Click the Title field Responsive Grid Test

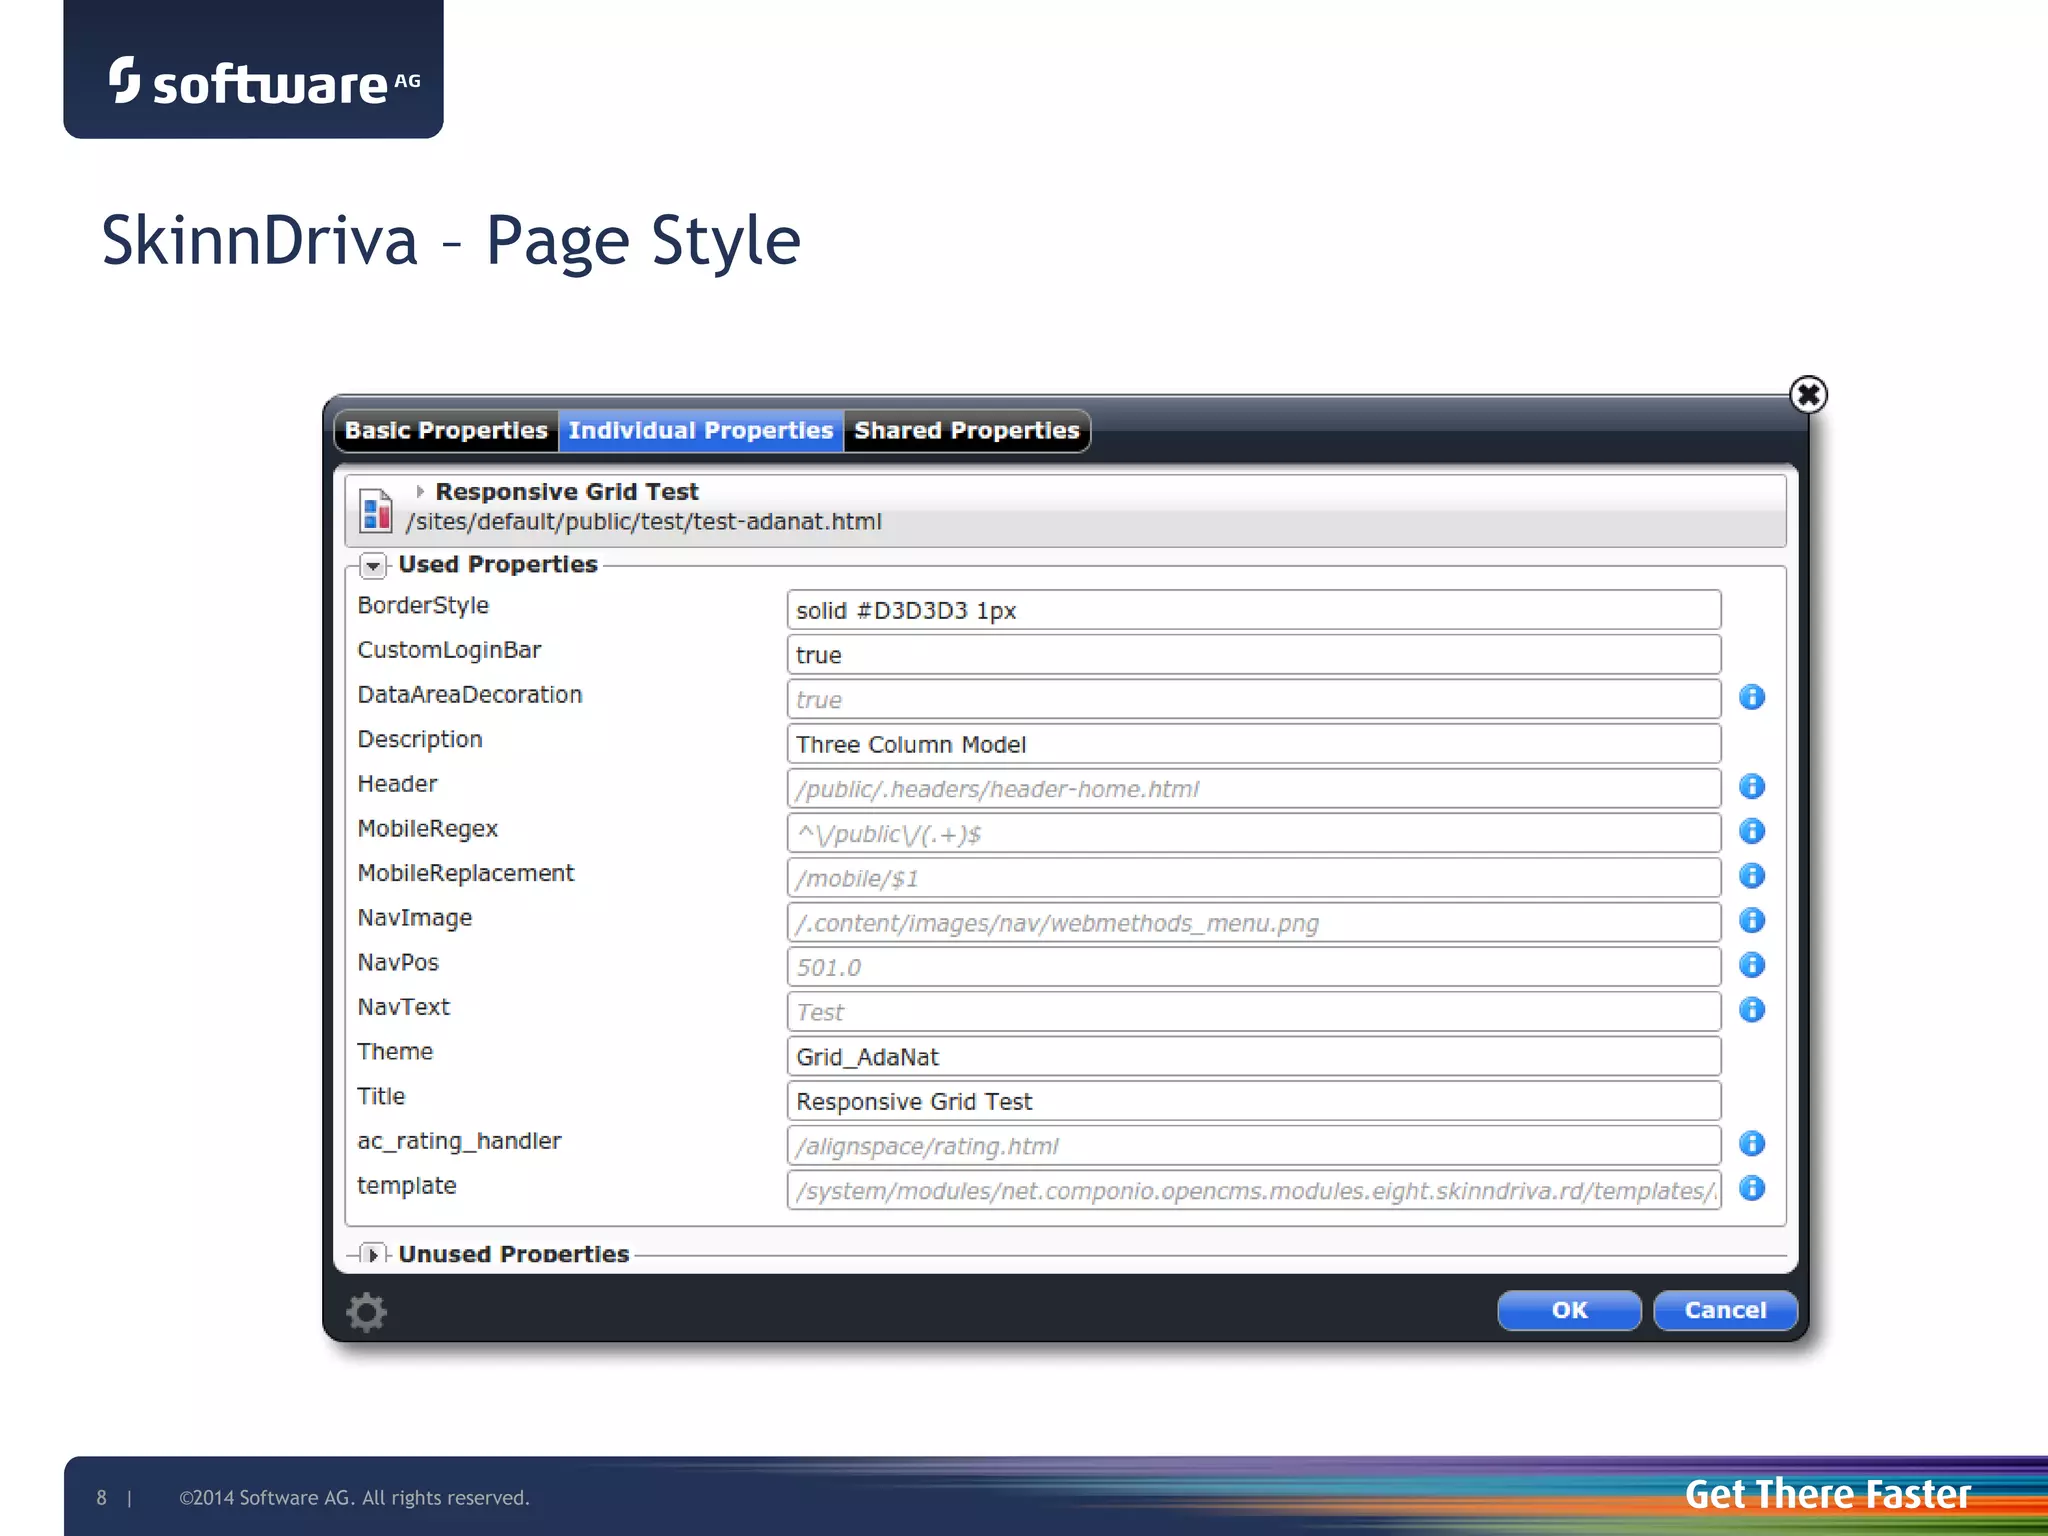click(x=1254, y=1101)
